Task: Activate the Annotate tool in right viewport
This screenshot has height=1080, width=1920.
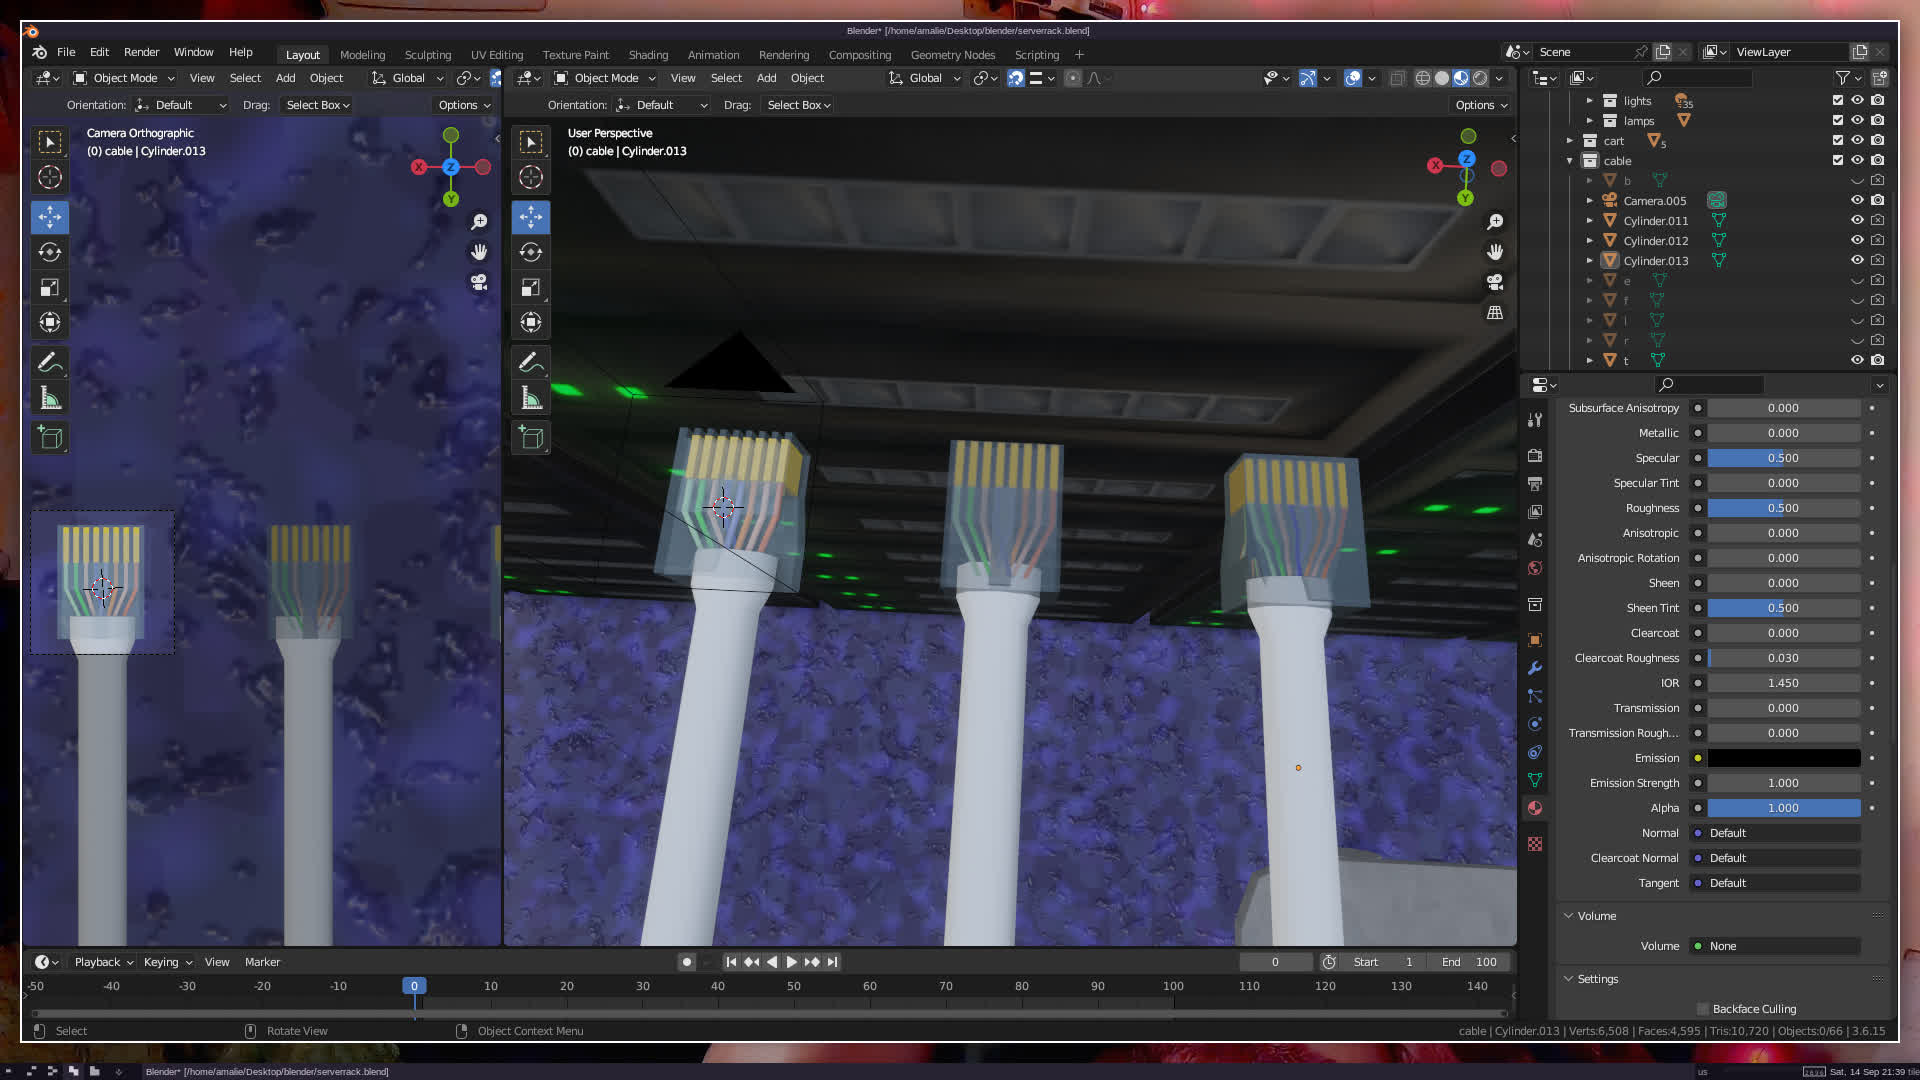Action: coord(531,362)
